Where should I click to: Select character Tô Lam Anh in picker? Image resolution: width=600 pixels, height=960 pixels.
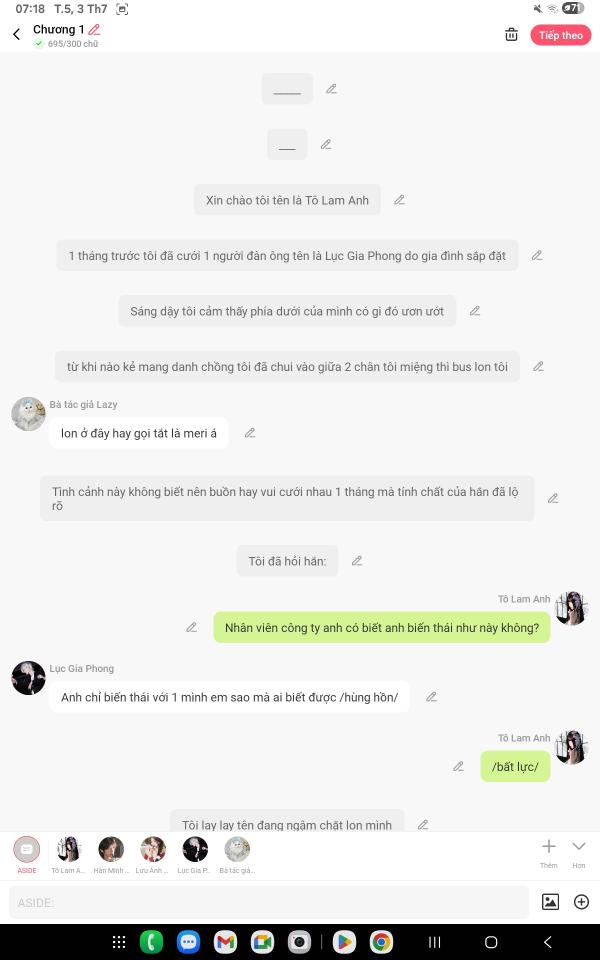(x=69, y=855)
